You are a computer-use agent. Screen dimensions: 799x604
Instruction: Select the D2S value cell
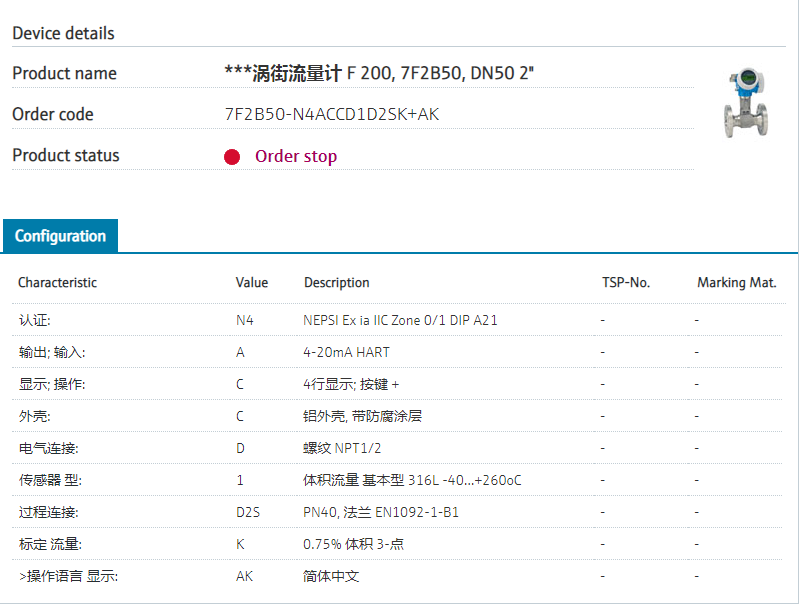click(x=248, y=512)
